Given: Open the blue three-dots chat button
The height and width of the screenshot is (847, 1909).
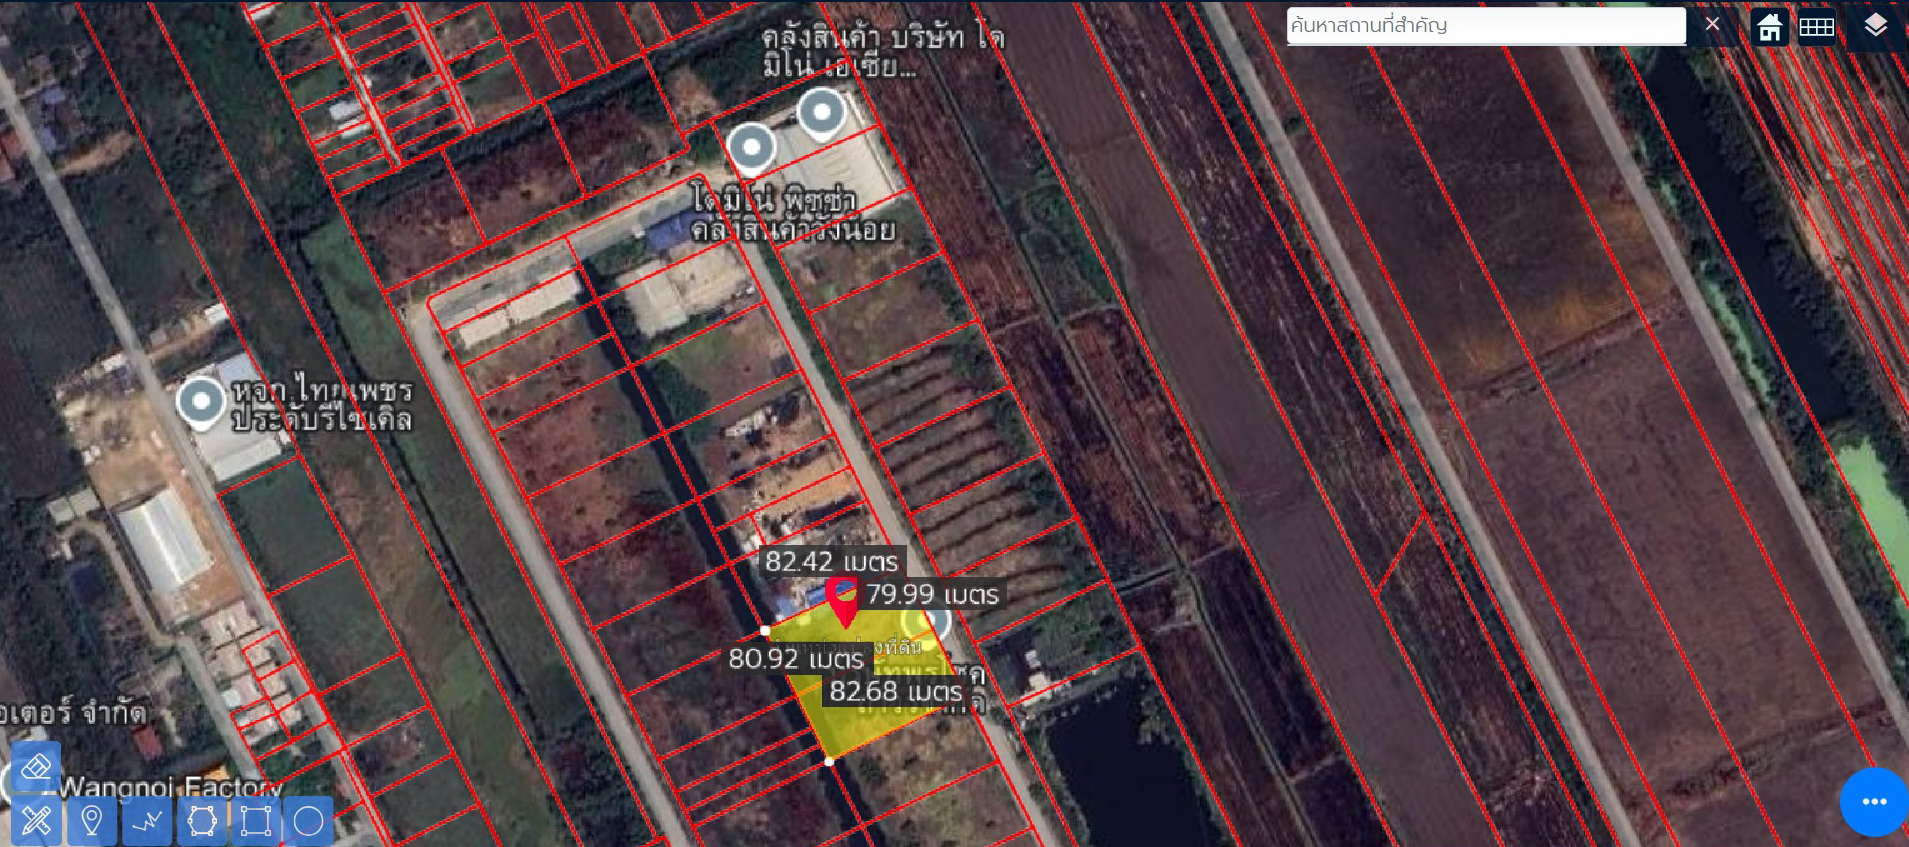Looking at the screenshot, I should pyautogui.click(x=1873, y=801).
